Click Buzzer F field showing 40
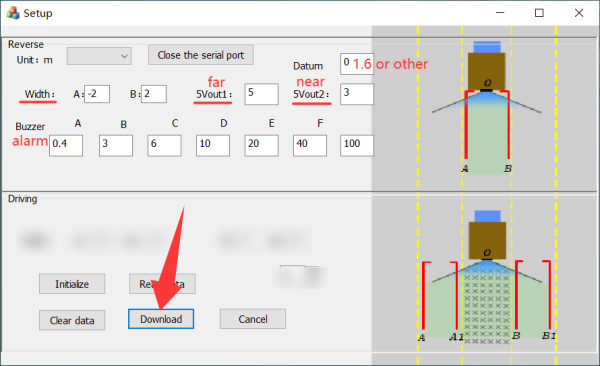Viewport: 600px width, 366px height. point(310,145)
